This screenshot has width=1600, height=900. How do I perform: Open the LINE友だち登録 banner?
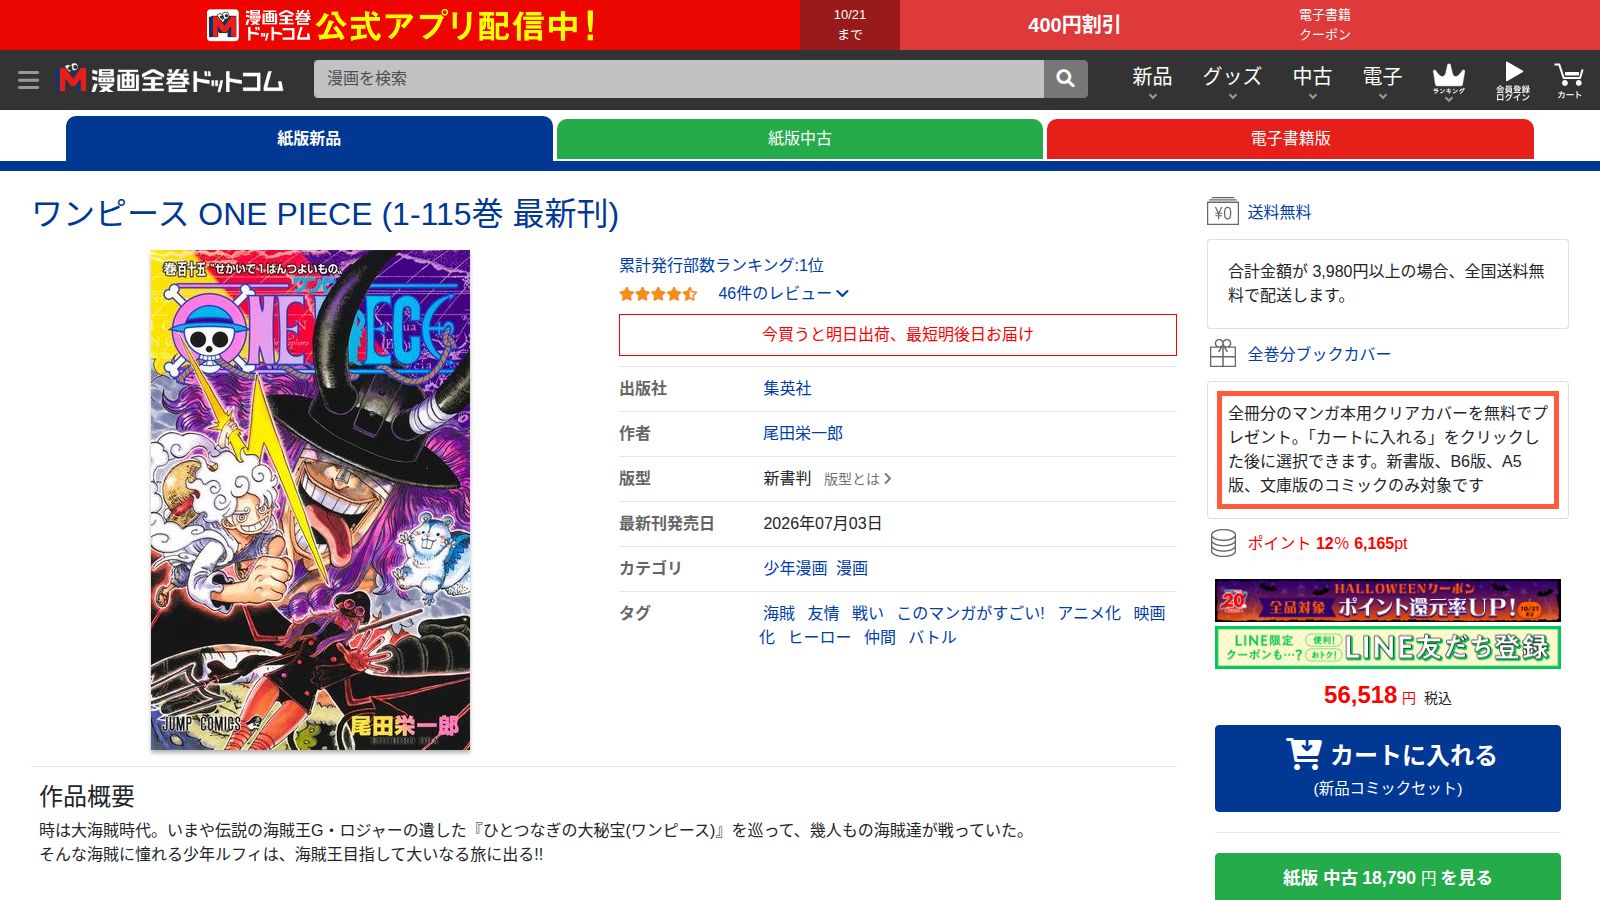click(x=1388, y=647)
